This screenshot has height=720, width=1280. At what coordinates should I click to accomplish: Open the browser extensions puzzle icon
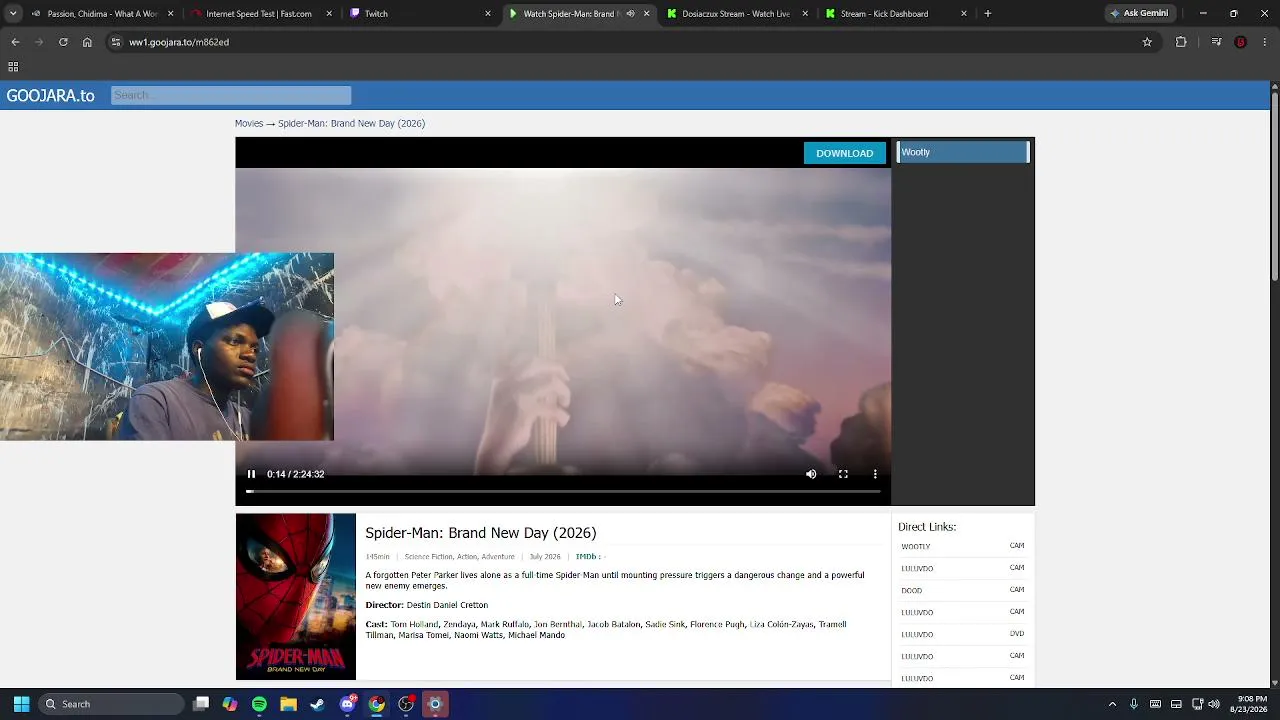[x=1181, y=42]
